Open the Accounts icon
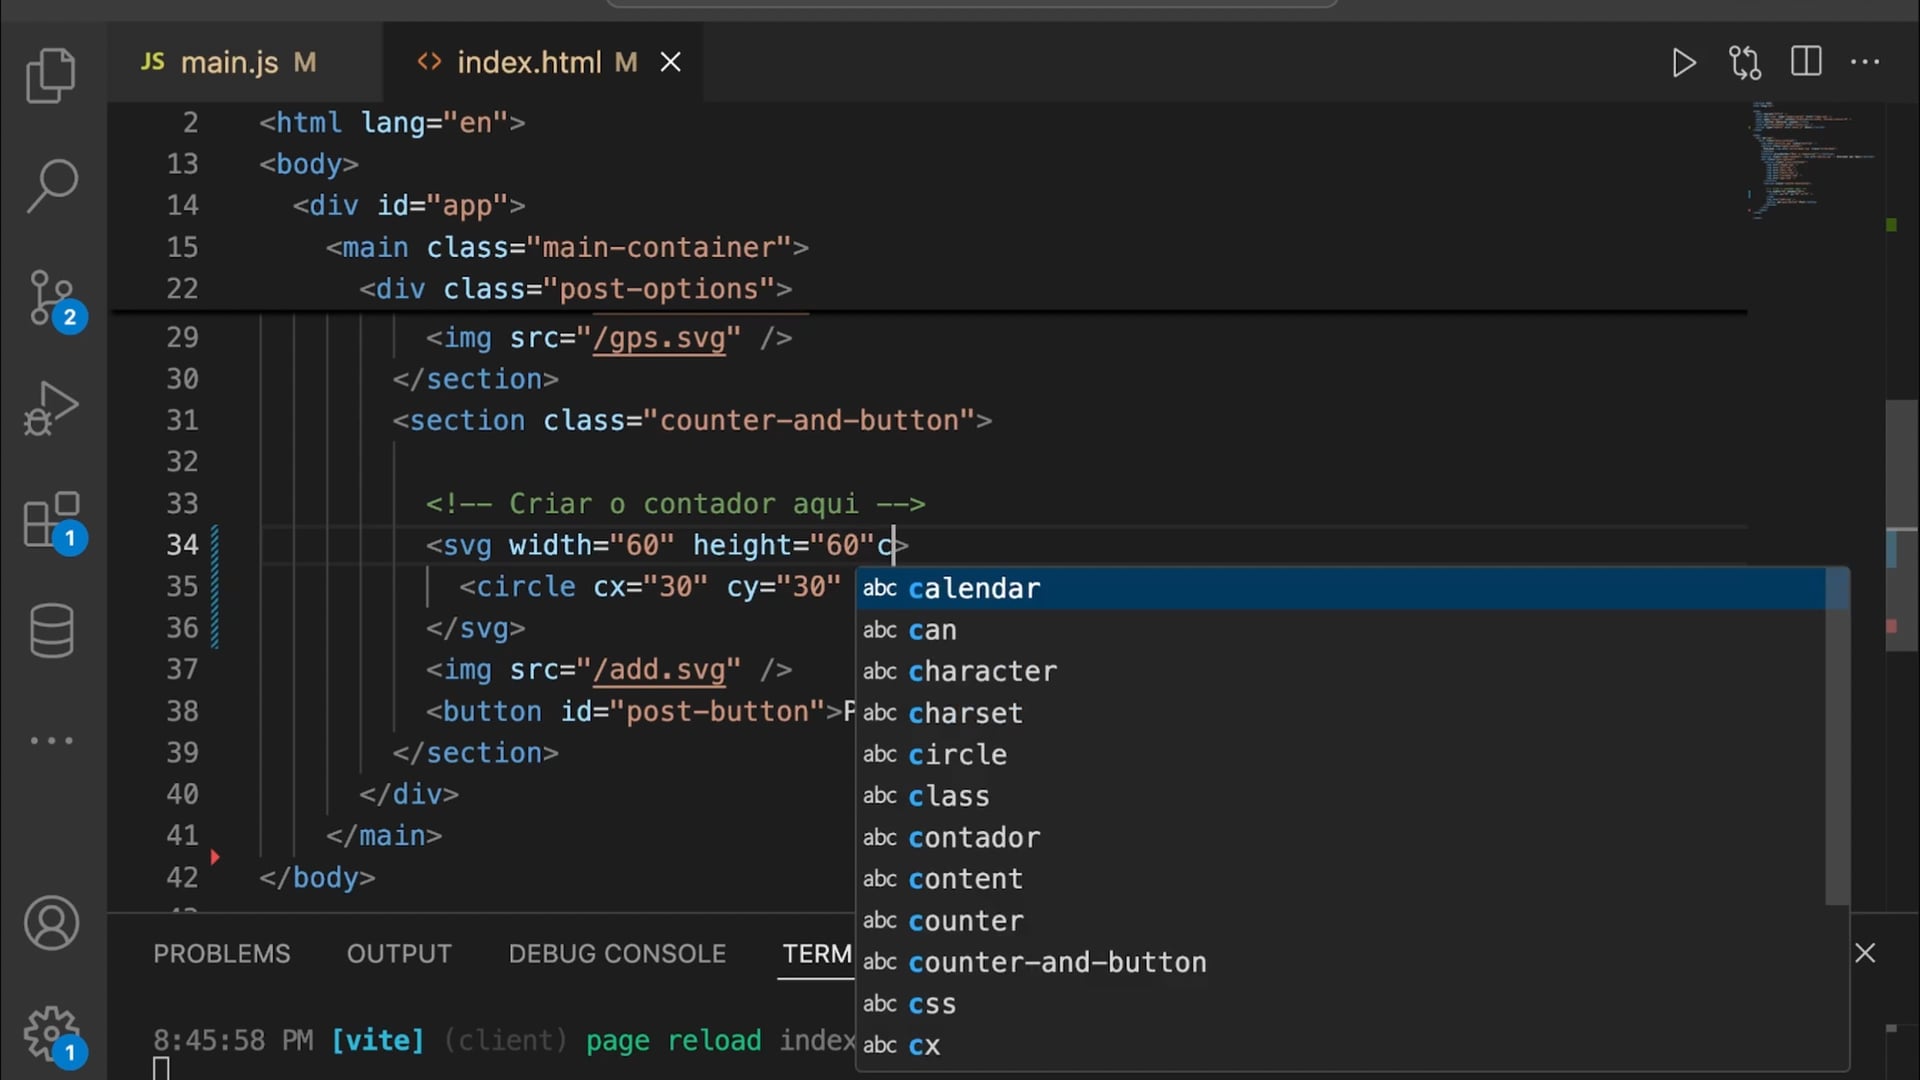 (51, 922)
